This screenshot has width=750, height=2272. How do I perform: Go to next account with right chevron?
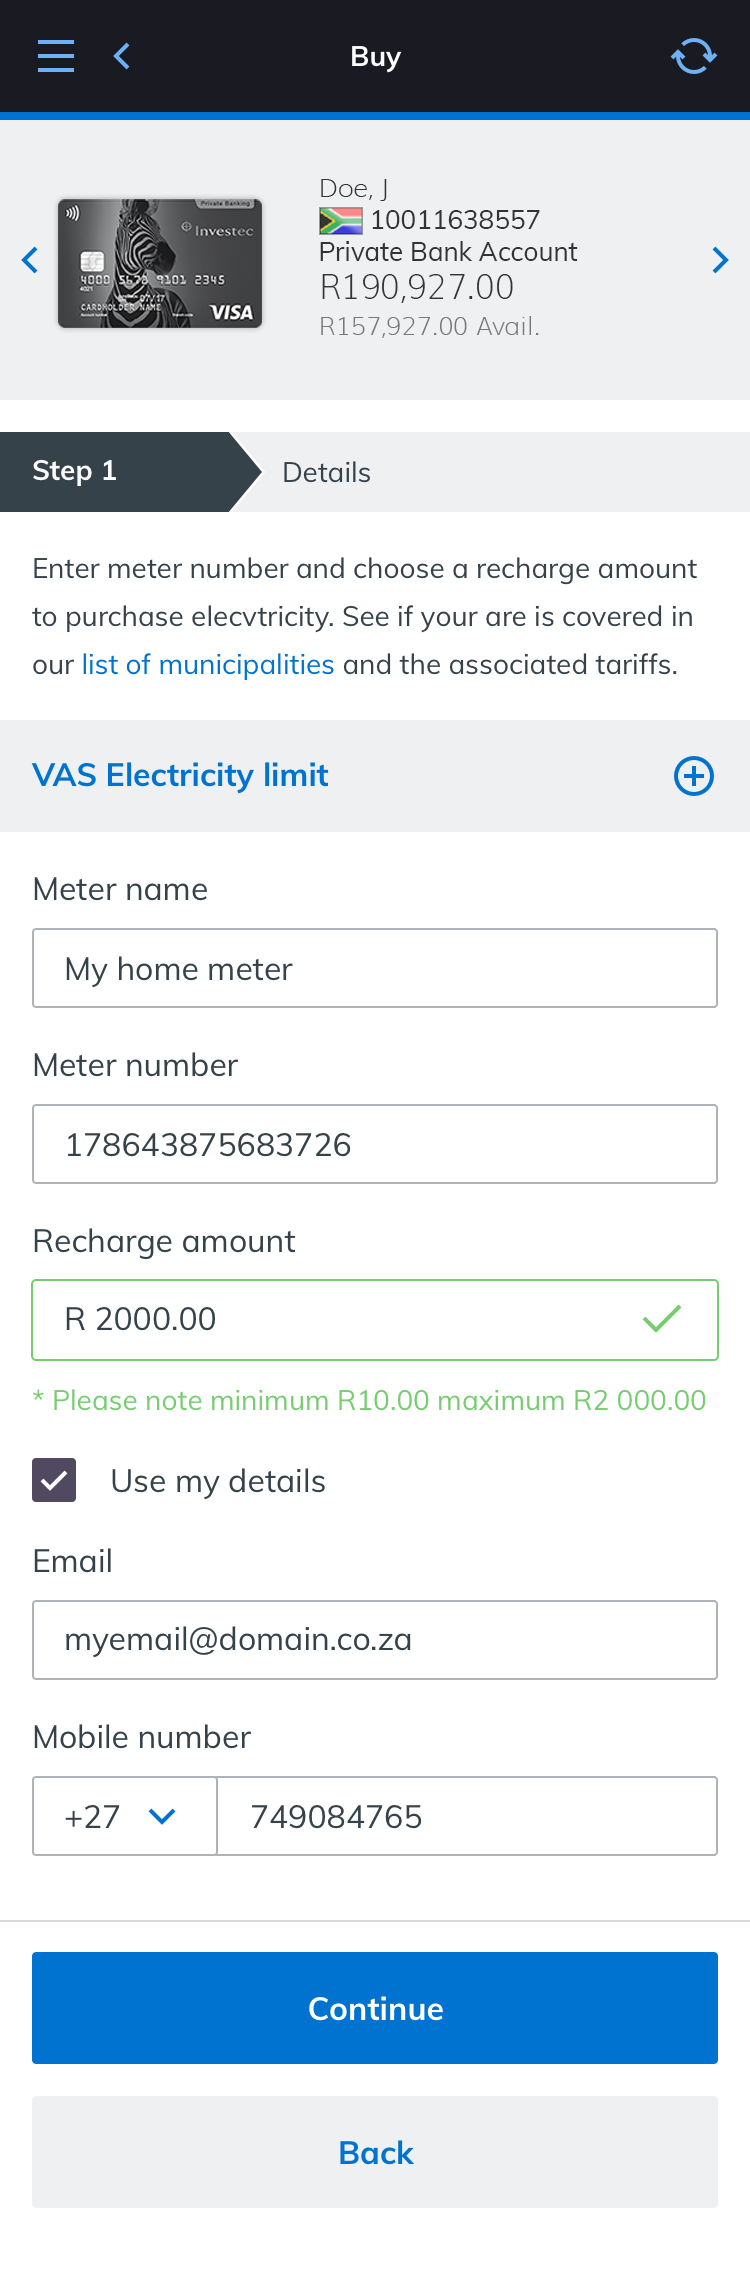pos(720,260)
